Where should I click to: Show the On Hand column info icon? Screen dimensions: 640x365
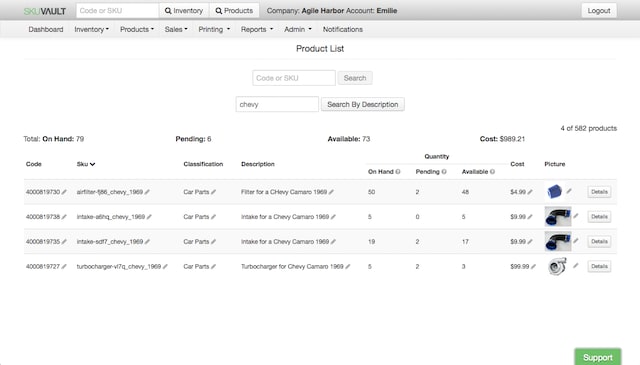click(398, 172)
